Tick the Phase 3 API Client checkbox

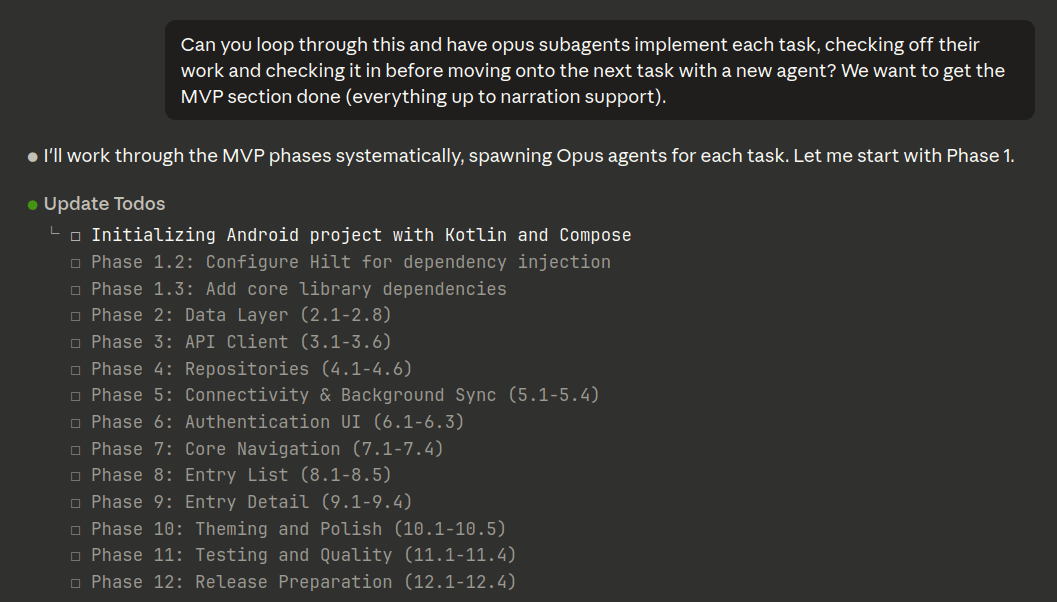point(76,343)
